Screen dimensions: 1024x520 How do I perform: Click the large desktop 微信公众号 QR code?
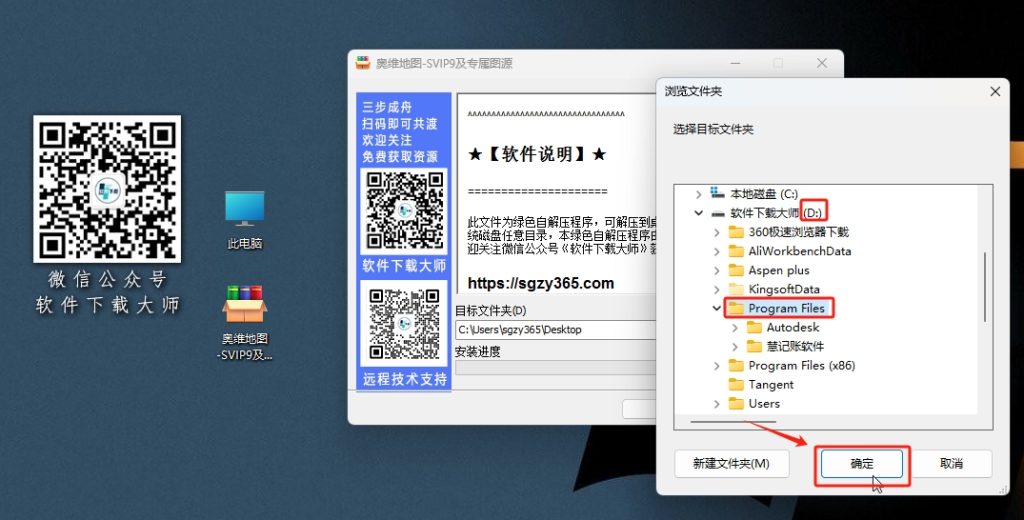(x=107, y=189)
